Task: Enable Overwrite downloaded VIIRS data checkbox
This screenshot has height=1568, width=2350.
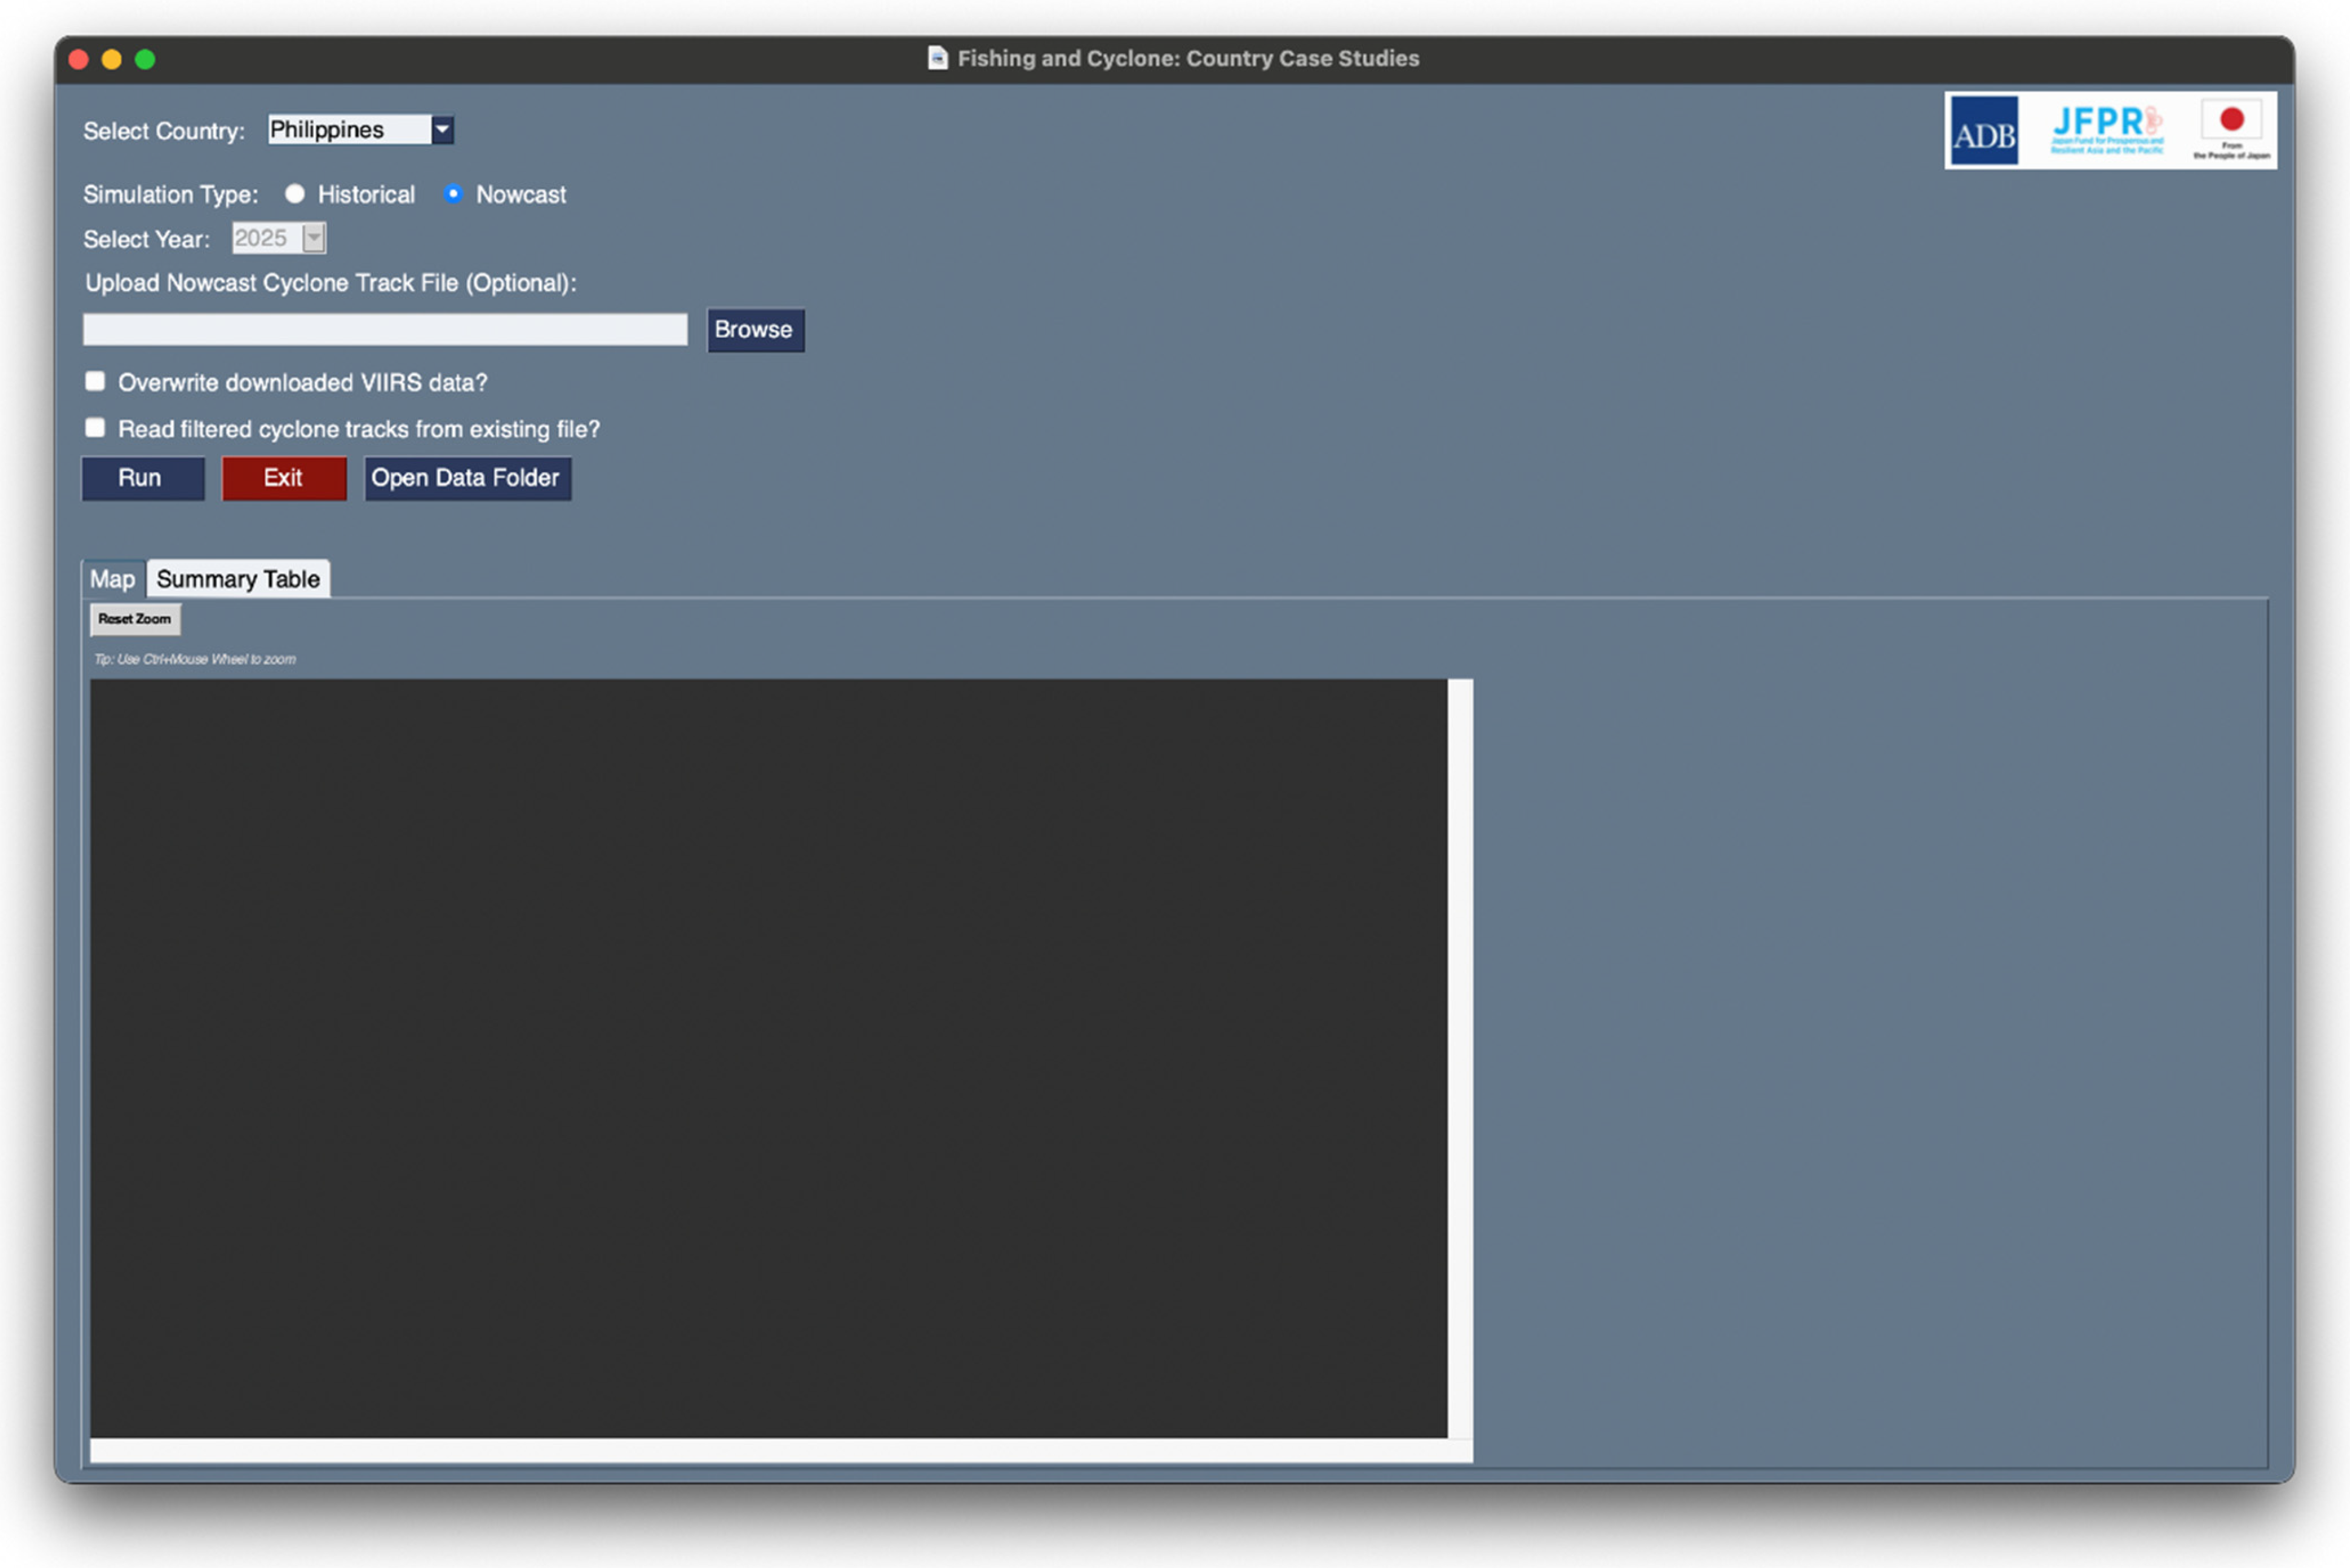Action: [x=96, y=382]
